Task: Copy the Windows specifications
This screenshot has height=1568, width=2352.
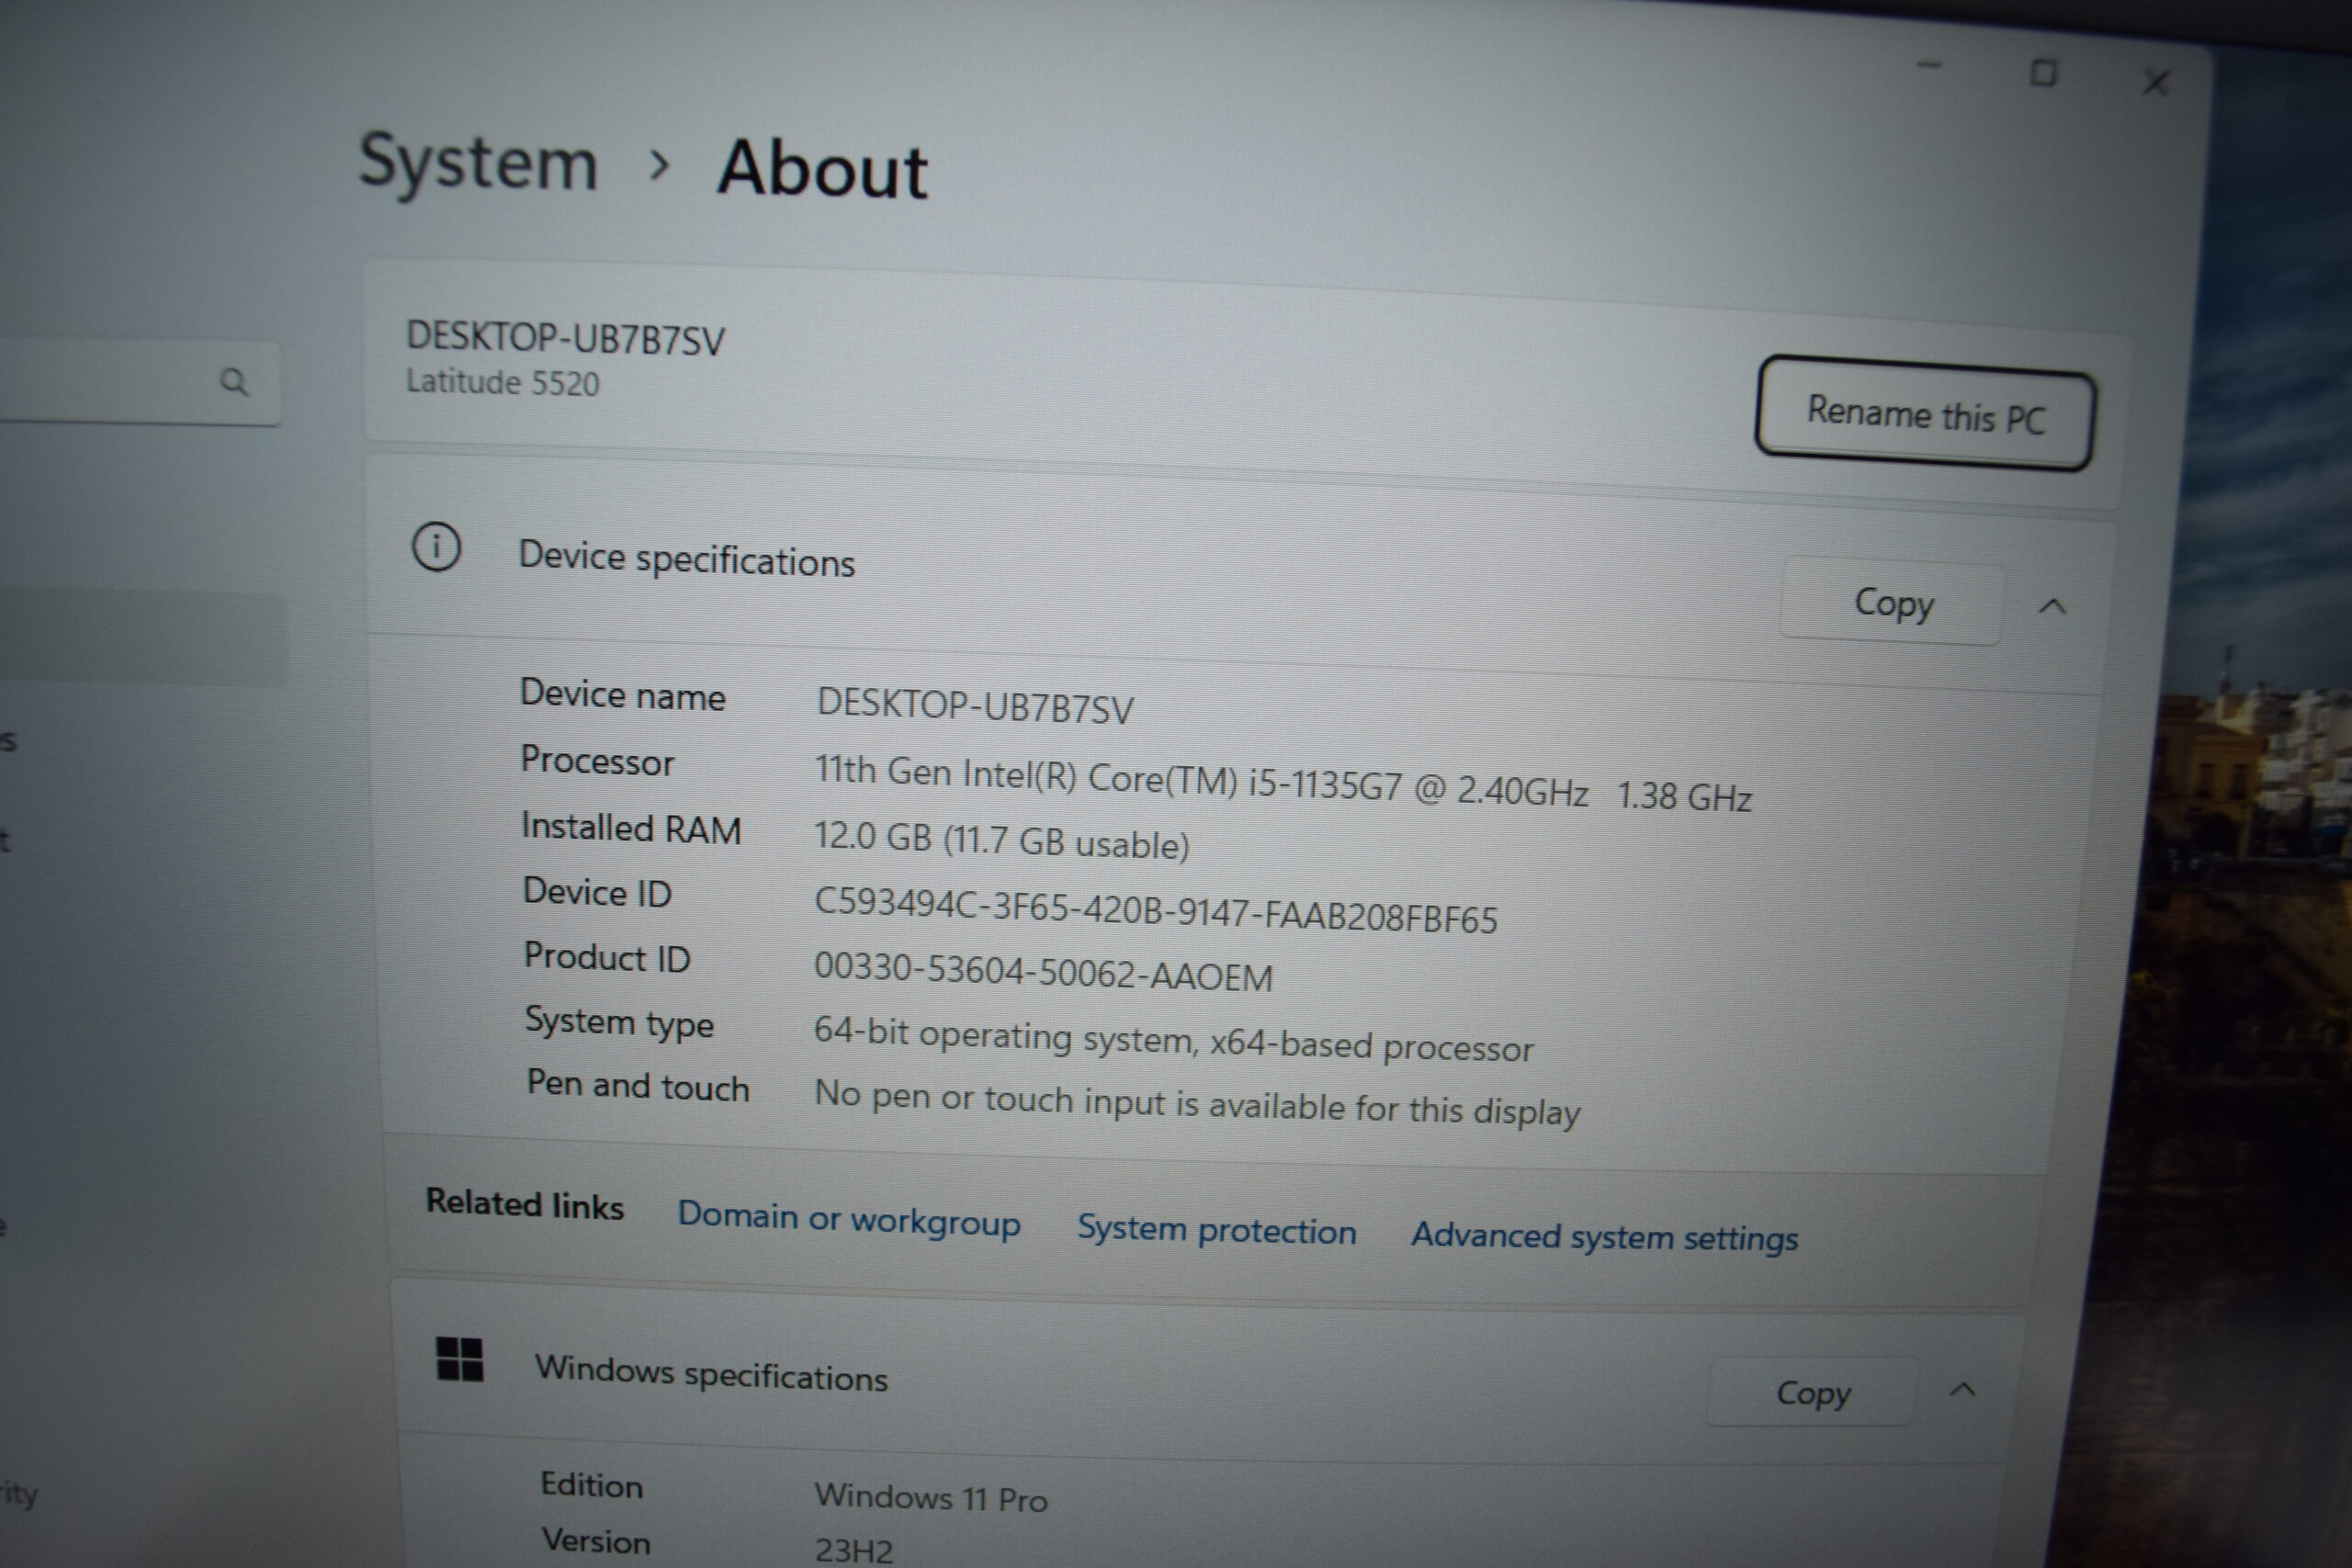Action: click(1812, 1392)
